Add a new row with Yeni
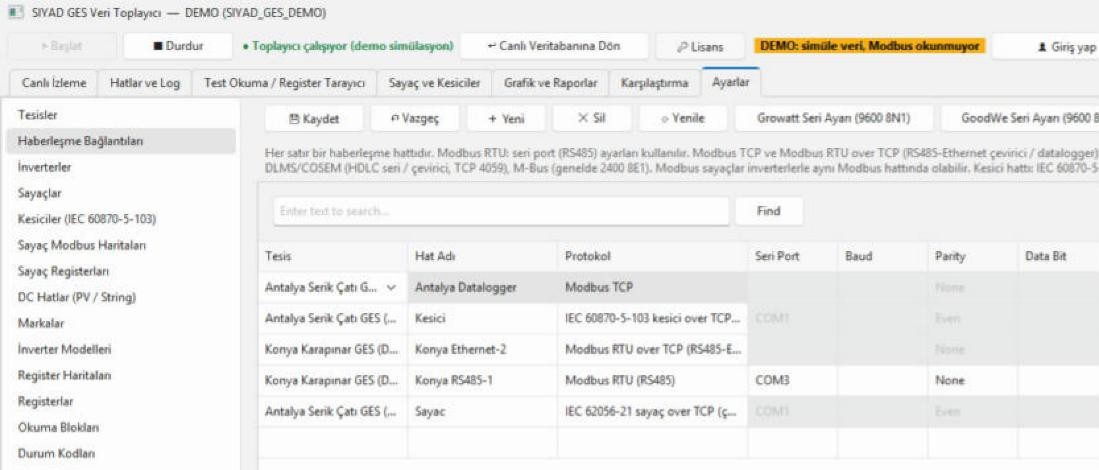The width and height of the screenshot is (1099, 470). click(x=506, y=118)
